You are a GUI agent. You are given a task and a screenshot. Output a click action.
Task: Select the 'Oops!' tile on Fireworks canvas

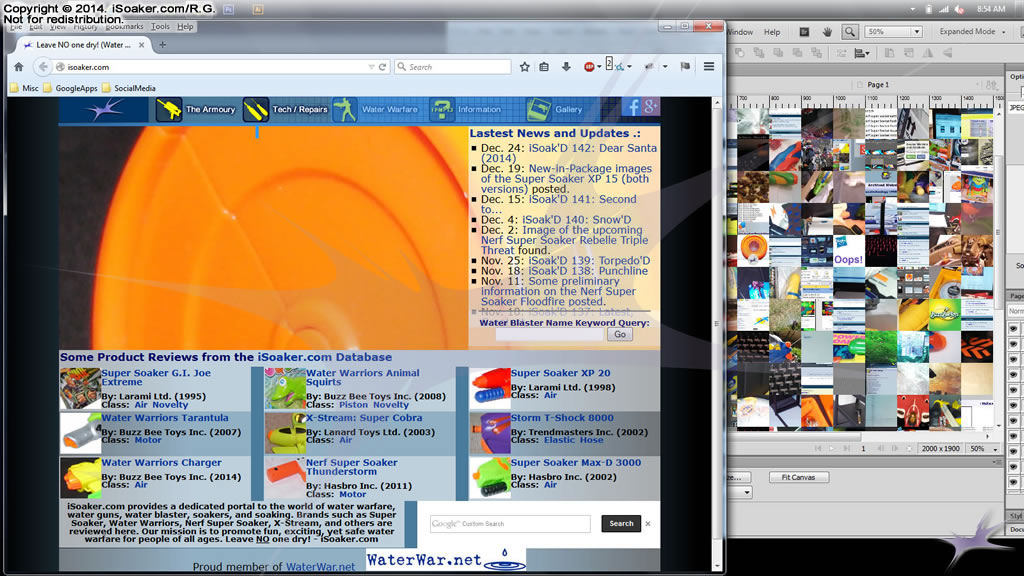[848, 251]
